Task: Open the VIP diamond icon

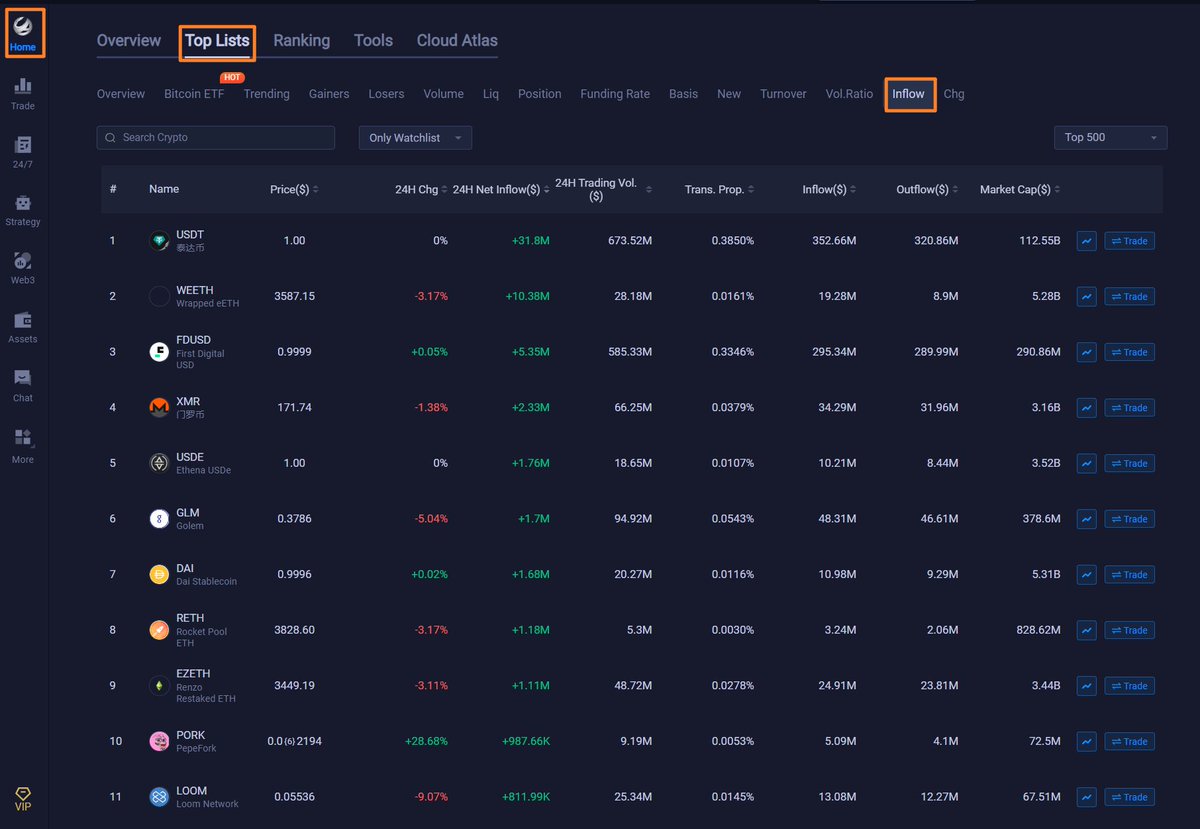Action: (x=23, y=796)
